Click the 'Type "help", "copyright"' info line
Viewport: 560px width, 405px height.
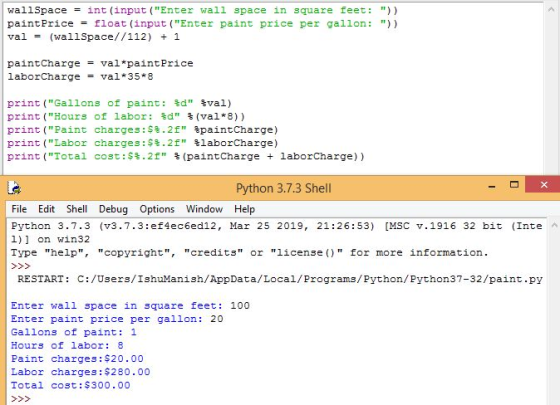pos(249,252)
